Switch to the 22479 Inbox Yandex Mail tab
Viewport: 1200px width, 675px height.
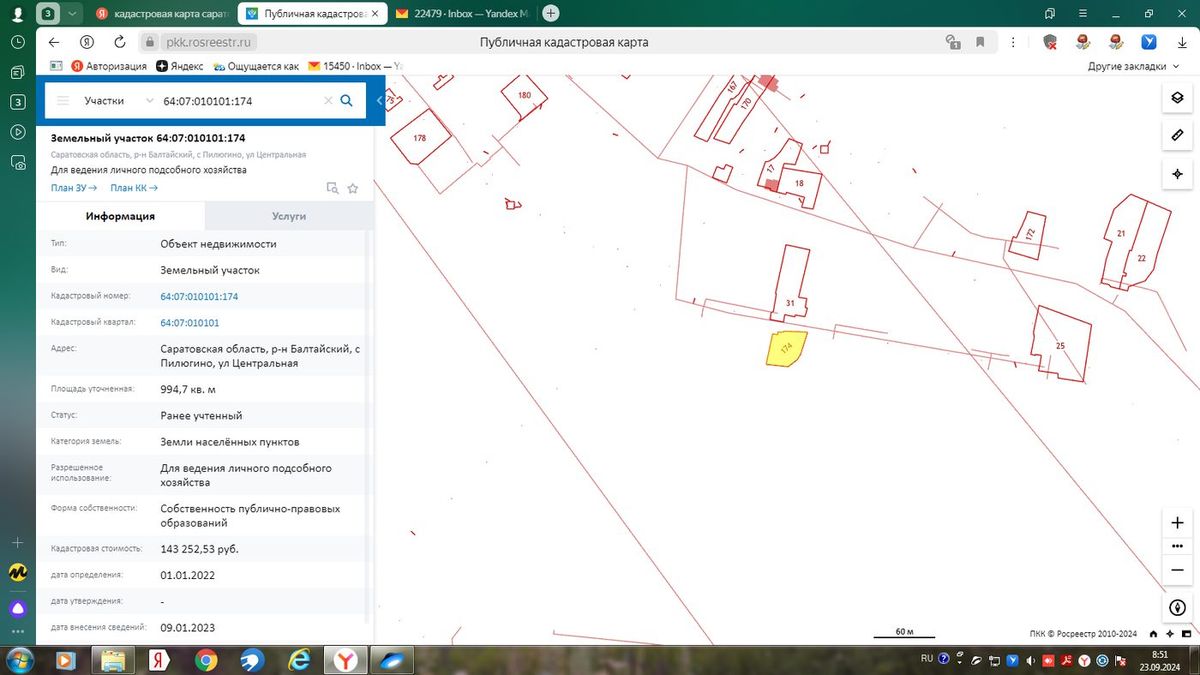pyautogui.click(x=461, y=14)
